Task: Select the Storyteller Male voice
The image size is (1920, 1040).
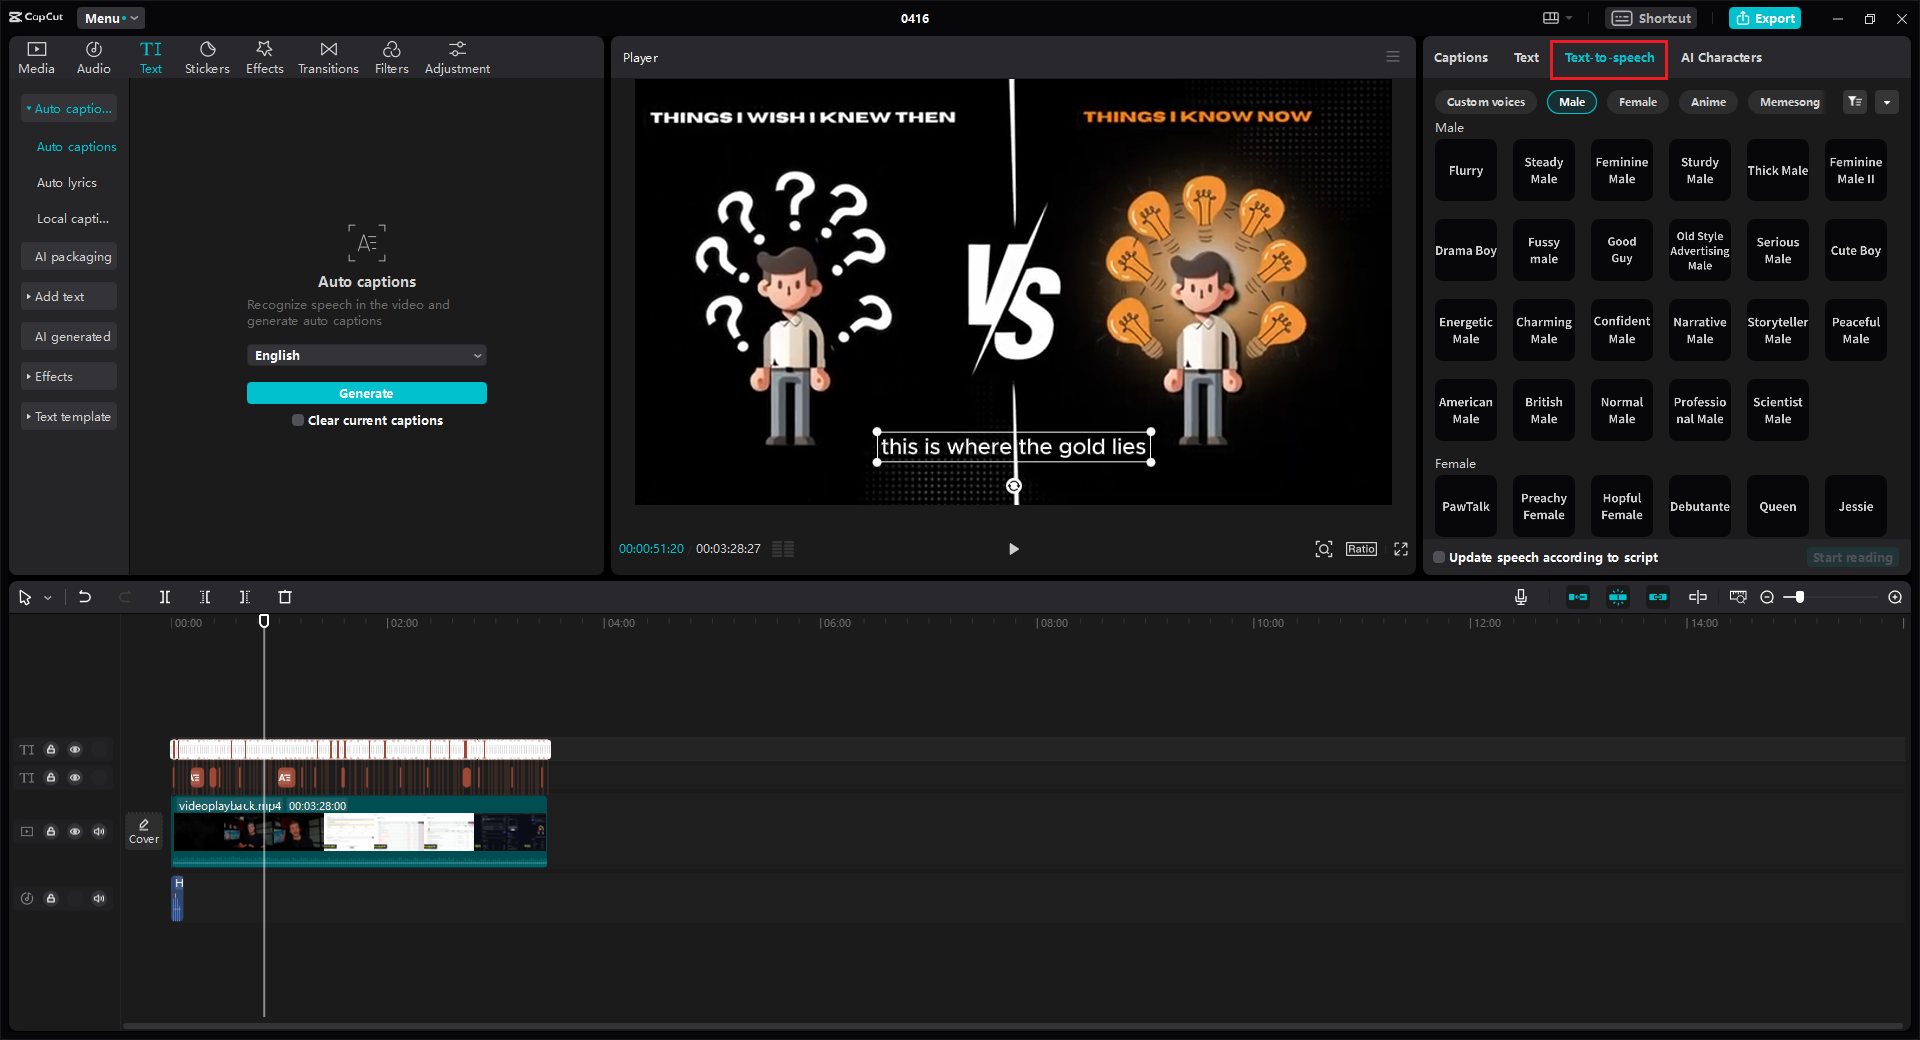Action: [1778, 330]
